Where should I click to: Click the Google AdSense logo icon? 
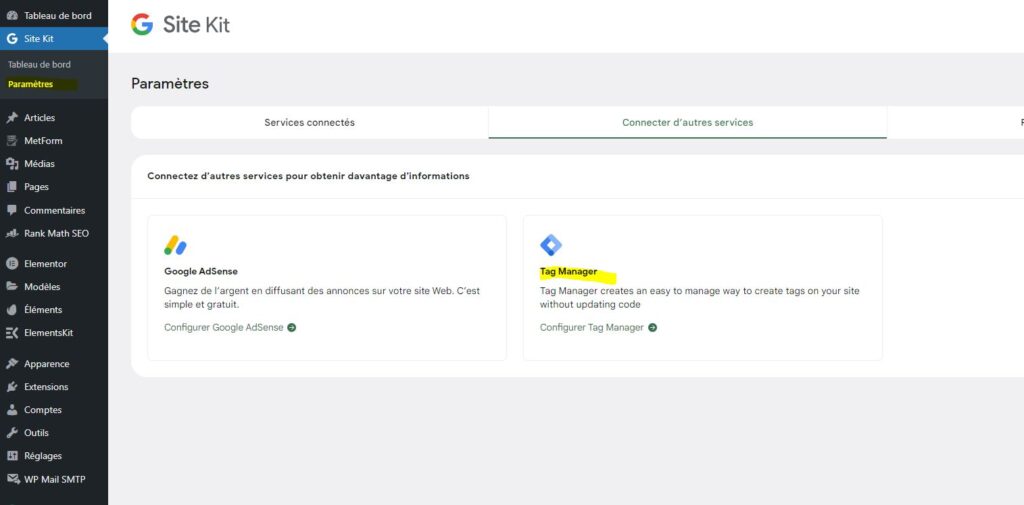175,245
